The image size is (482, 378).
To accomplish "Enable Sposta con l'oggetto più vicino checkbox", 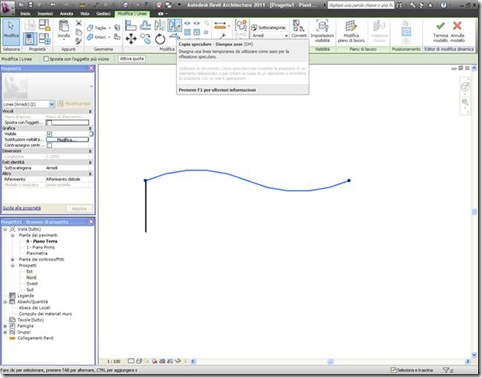I will (x=46, y=59).
